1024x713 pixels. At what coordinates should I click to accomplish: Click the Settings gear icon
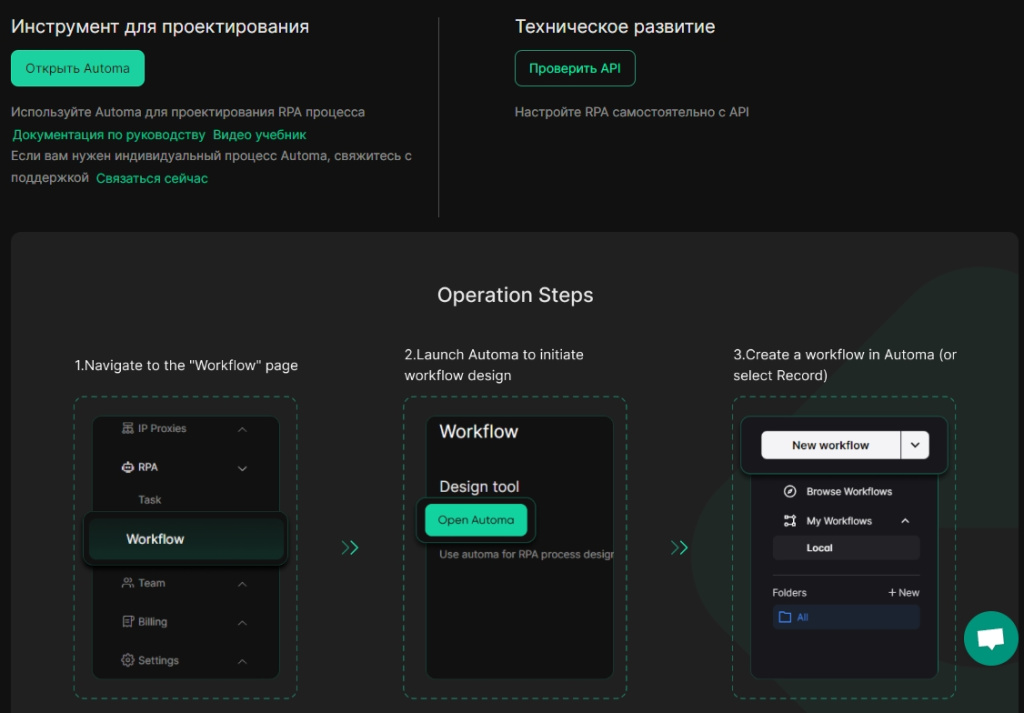tap(128, 660)
